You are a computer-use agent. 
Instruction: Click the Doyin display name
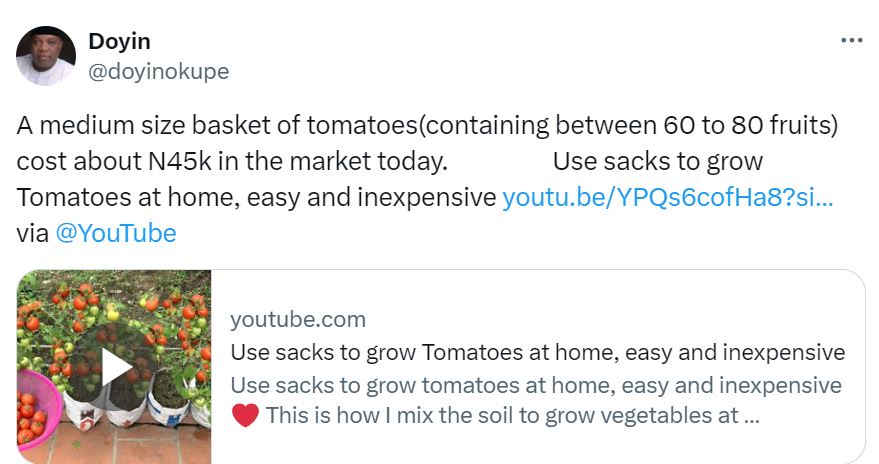pos(119,41)
